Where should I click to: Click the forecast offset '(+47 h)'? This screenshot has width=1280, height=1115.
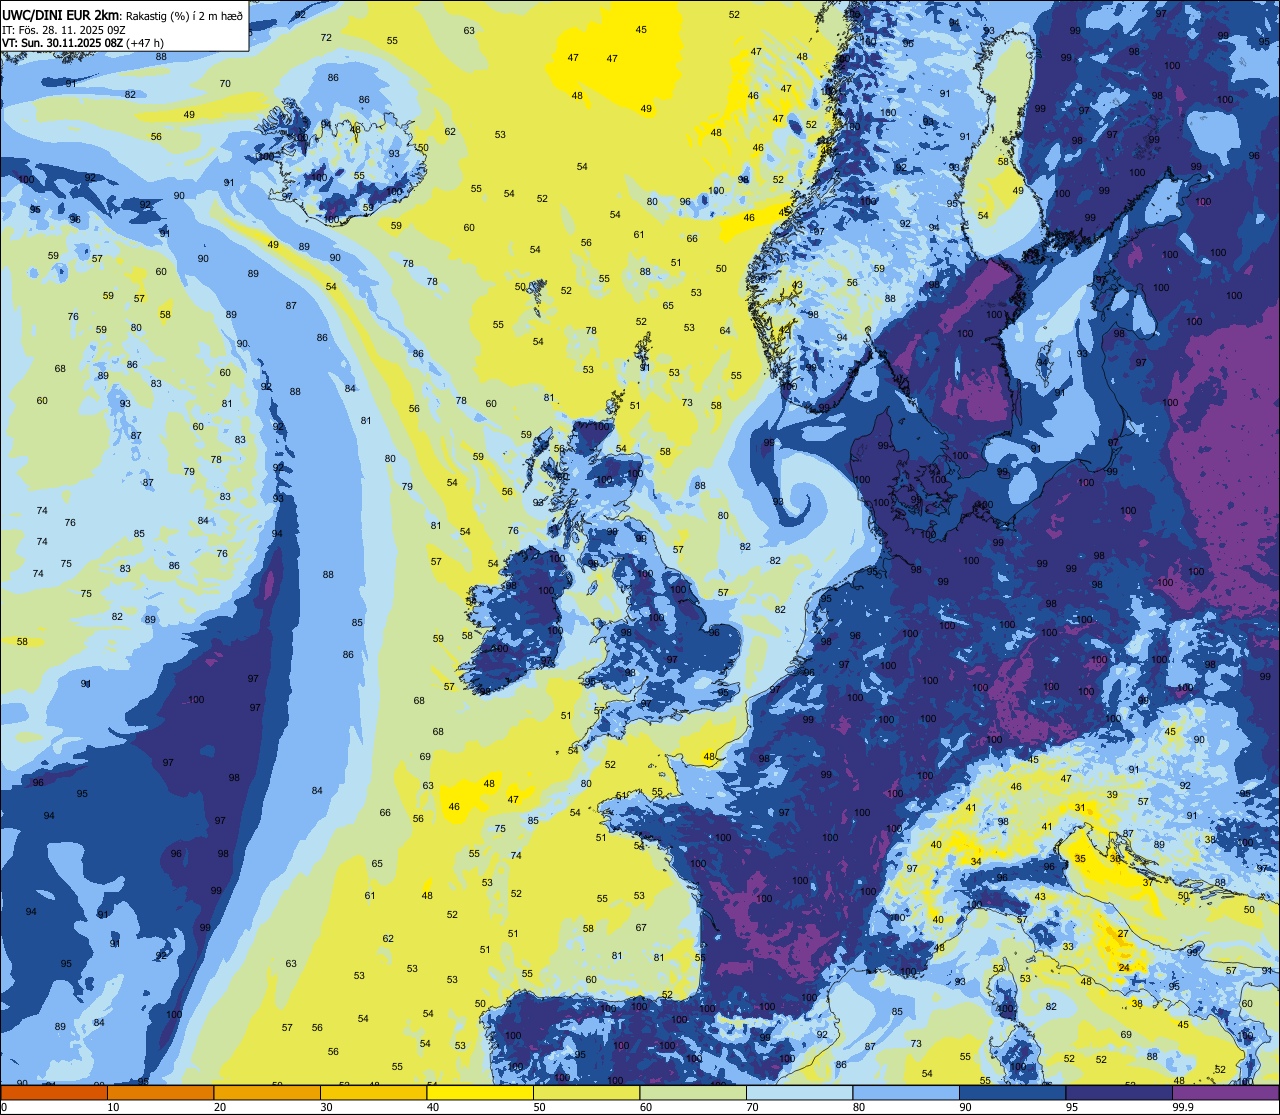tap(145, 43)
